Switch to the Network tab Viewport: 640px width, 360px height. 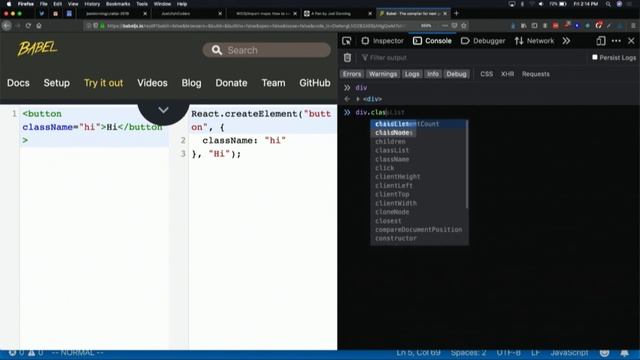pyautogui.click(x=534, y=41)
